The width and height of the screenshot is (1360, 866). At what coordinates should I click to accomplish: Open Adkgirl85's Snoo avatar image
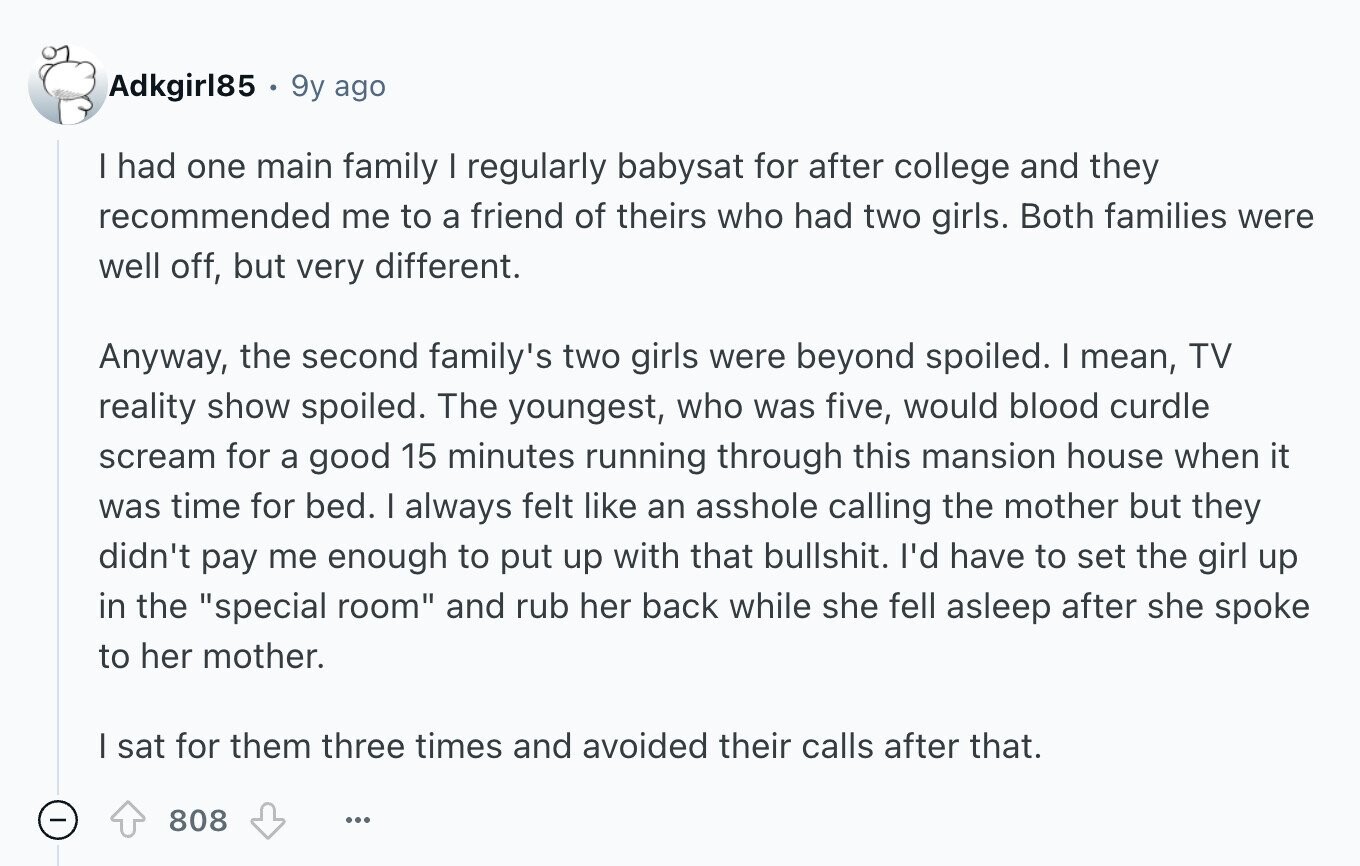coord(66,86)
